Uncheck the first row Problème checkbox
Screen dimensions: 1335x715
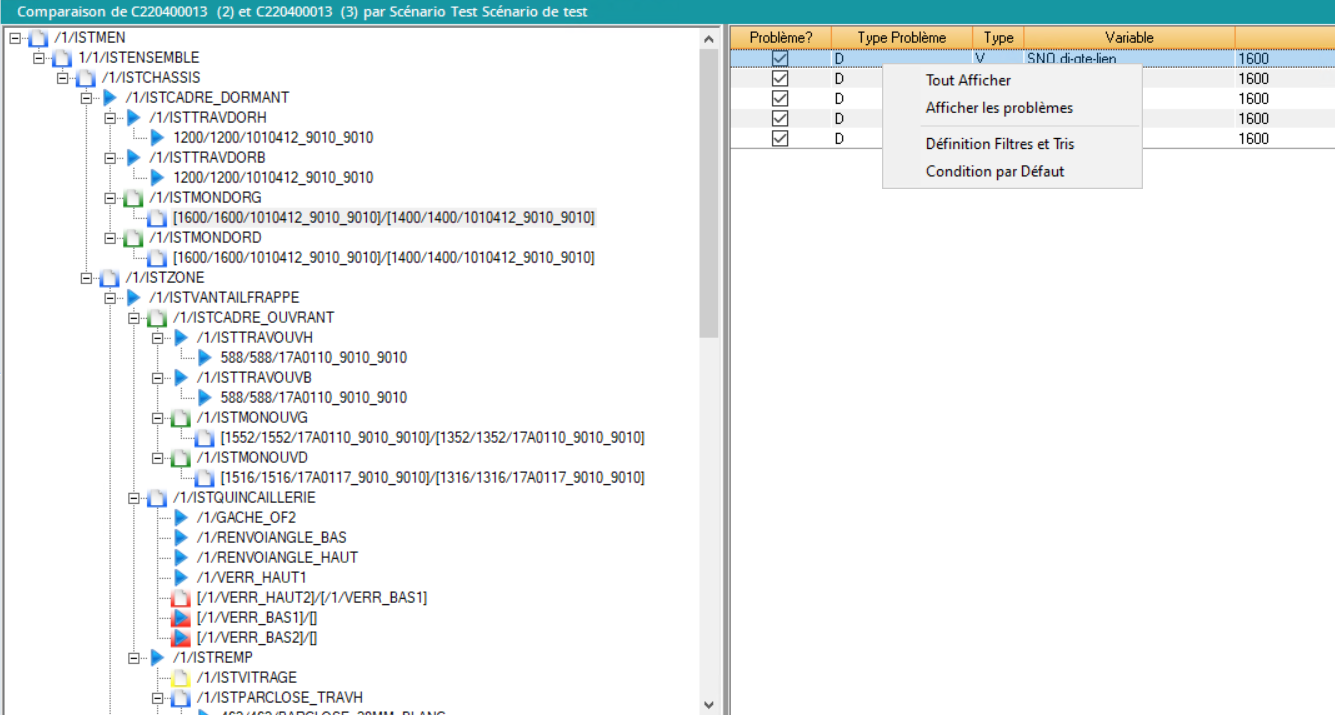pos(780,59)
